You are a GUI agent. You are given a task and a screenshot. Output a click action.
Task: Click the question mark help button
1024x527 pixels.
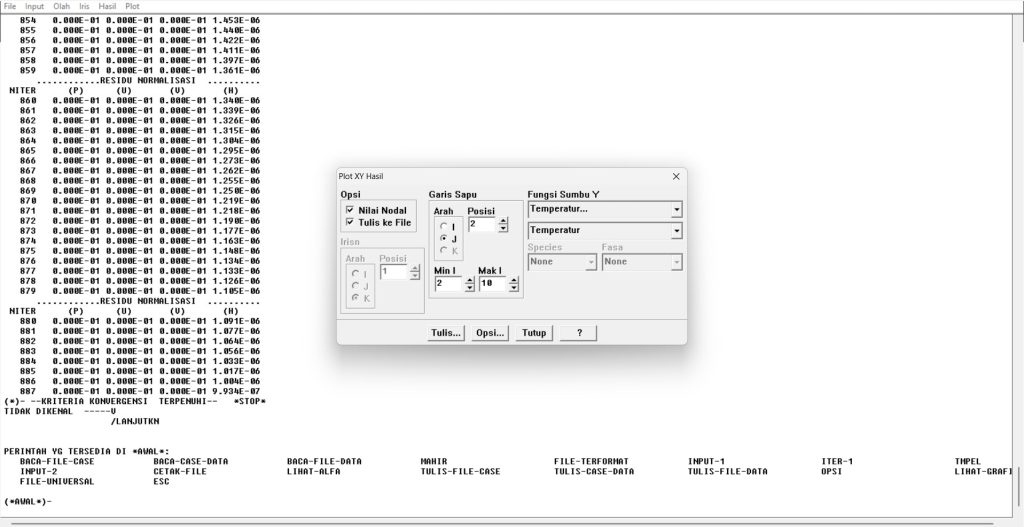click(579, 332)
